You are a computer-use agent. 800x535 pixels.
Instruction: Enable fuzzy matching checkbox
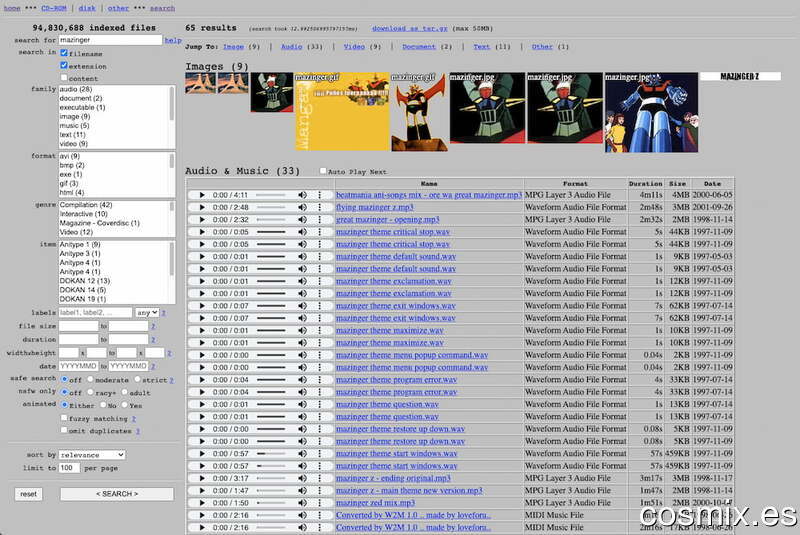click(64, 418)
